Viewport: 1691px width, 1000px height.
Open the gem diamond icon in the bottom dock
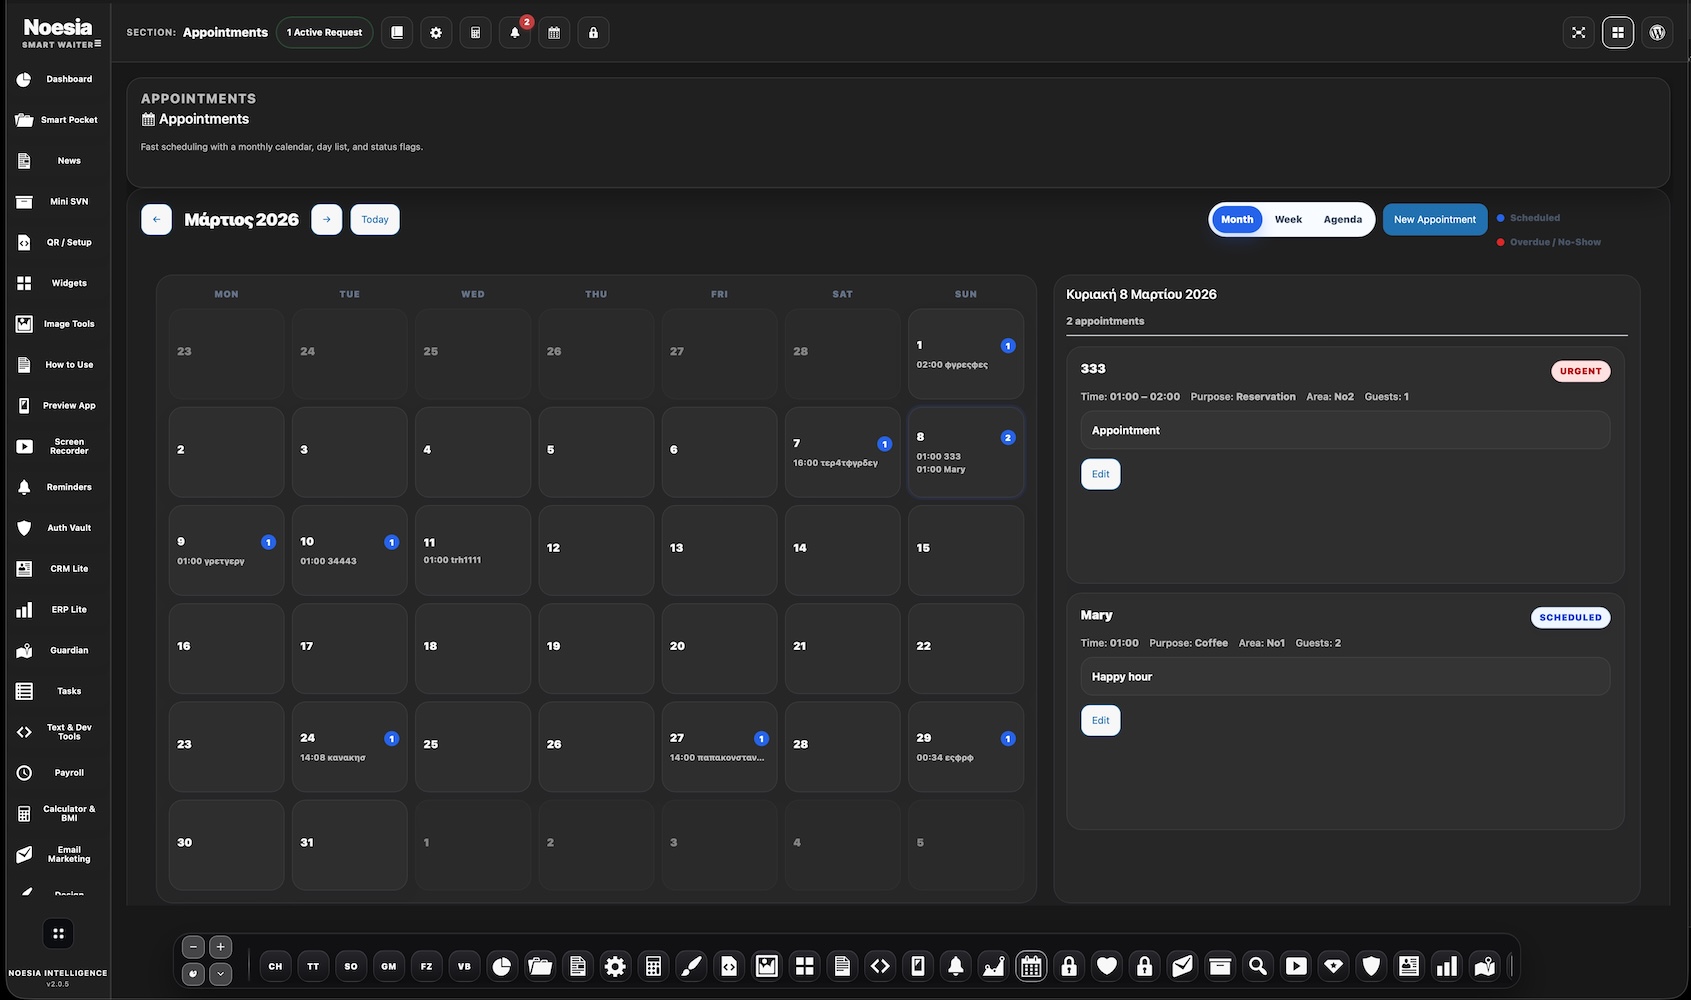[x=1334, y=966]
